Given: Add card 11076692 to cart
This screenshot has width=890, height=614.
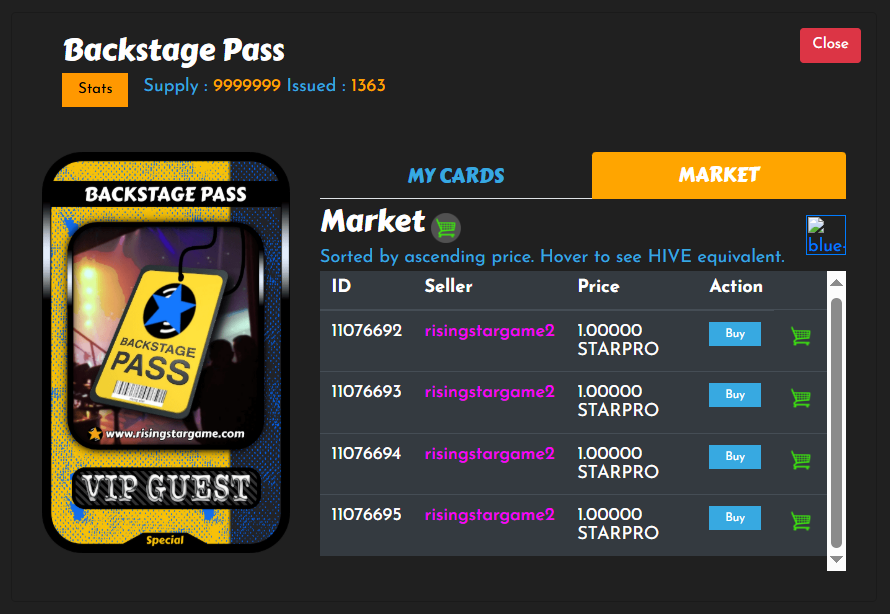Looking at the screenshot, I should coord(801,336).
